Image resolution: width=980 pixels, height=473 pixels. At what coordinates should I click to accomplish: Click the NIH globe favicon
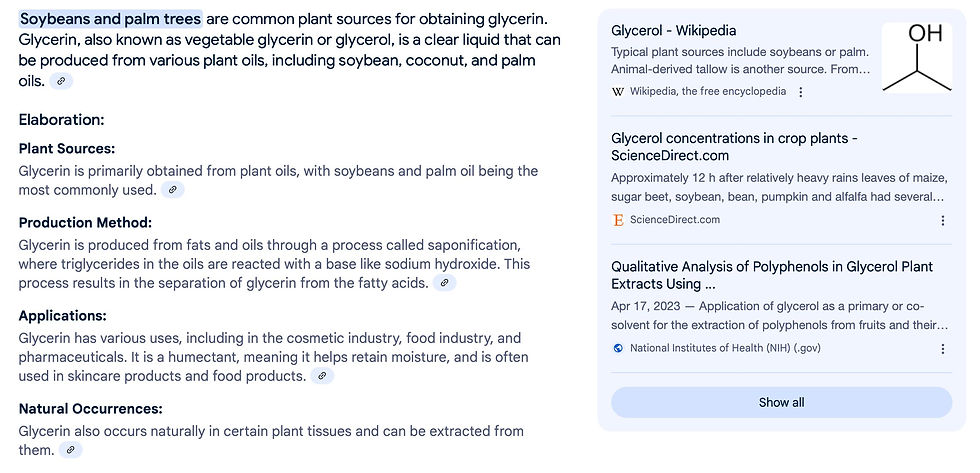[x=618, y=348]
